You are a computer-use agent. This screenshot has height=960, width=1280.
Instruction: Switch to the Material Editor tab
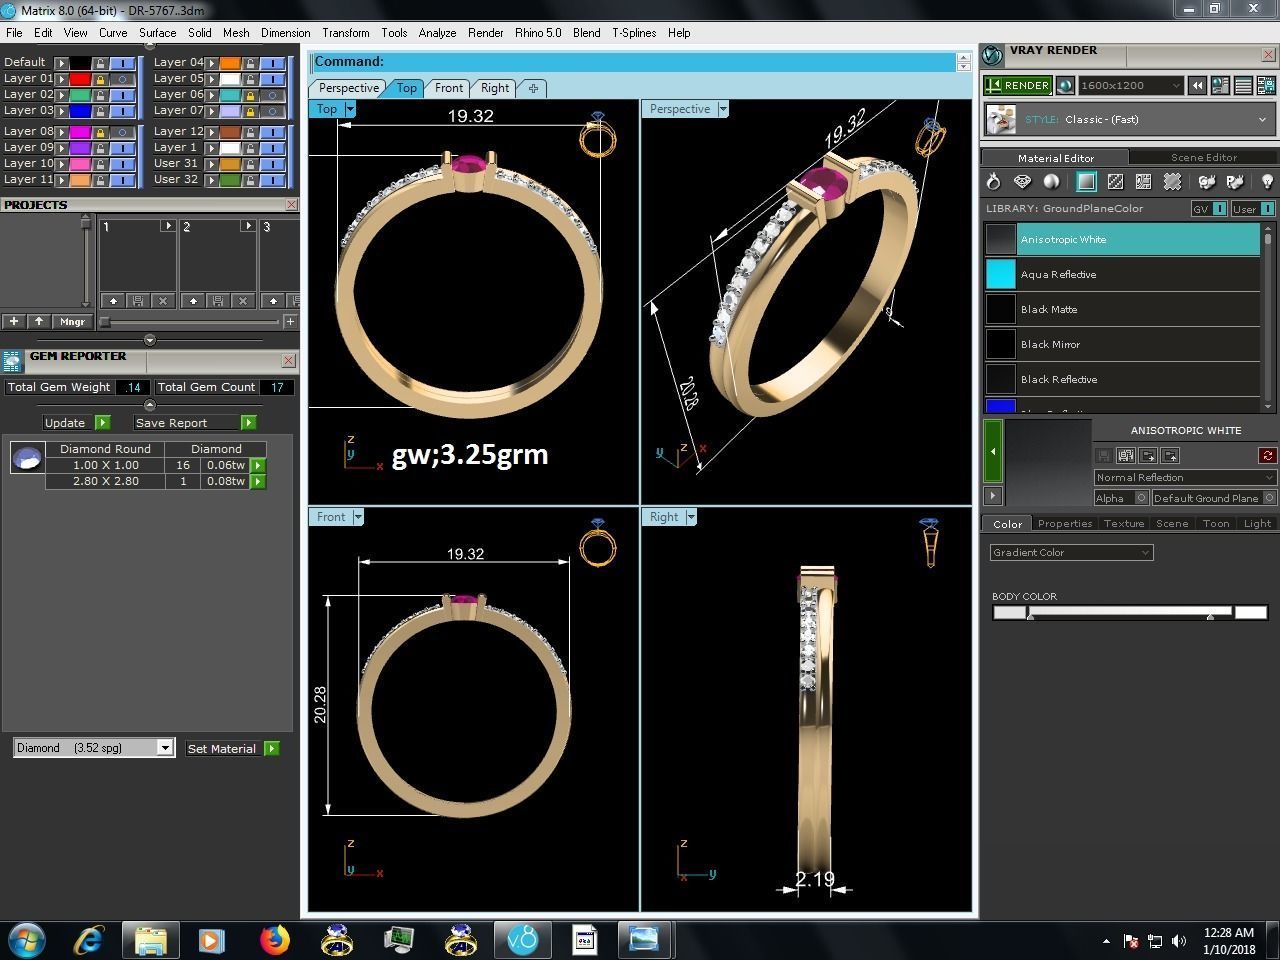(x=1055, y=157)
